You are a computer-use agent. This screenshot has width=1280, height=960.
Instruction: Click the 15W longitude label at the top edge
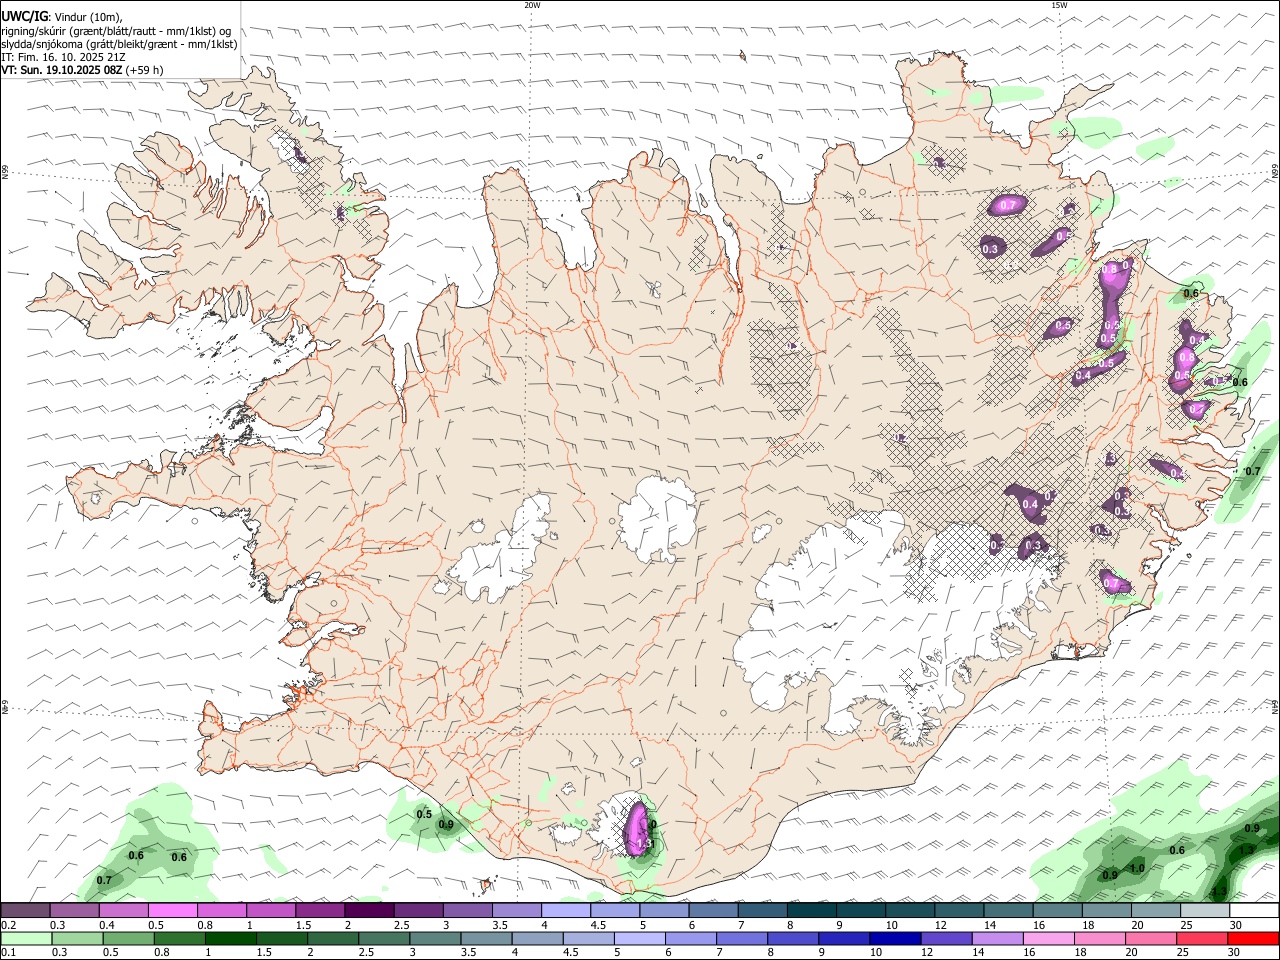click(x=1059, y=5)
